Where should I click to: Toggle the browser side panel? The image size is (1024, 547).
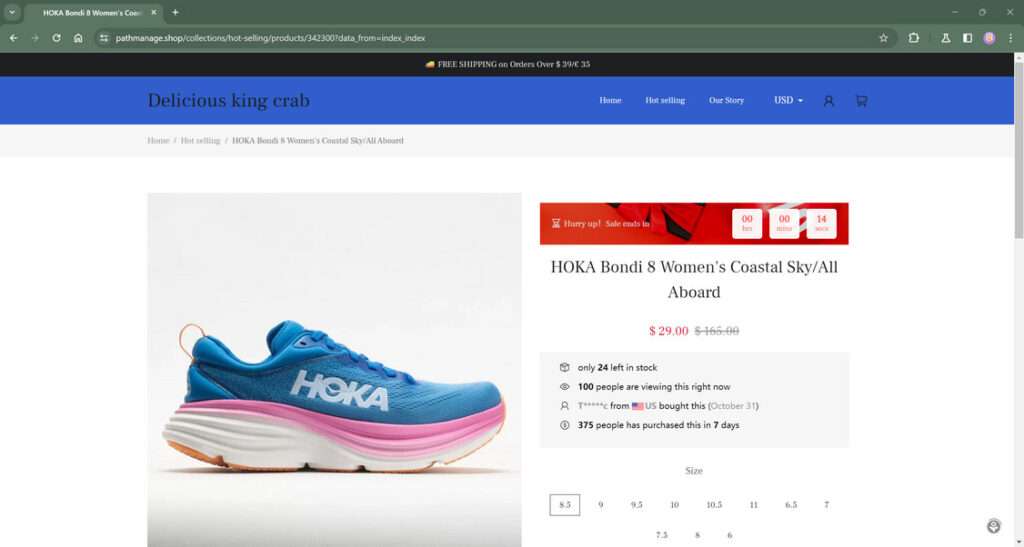click(x=967, y=38)
